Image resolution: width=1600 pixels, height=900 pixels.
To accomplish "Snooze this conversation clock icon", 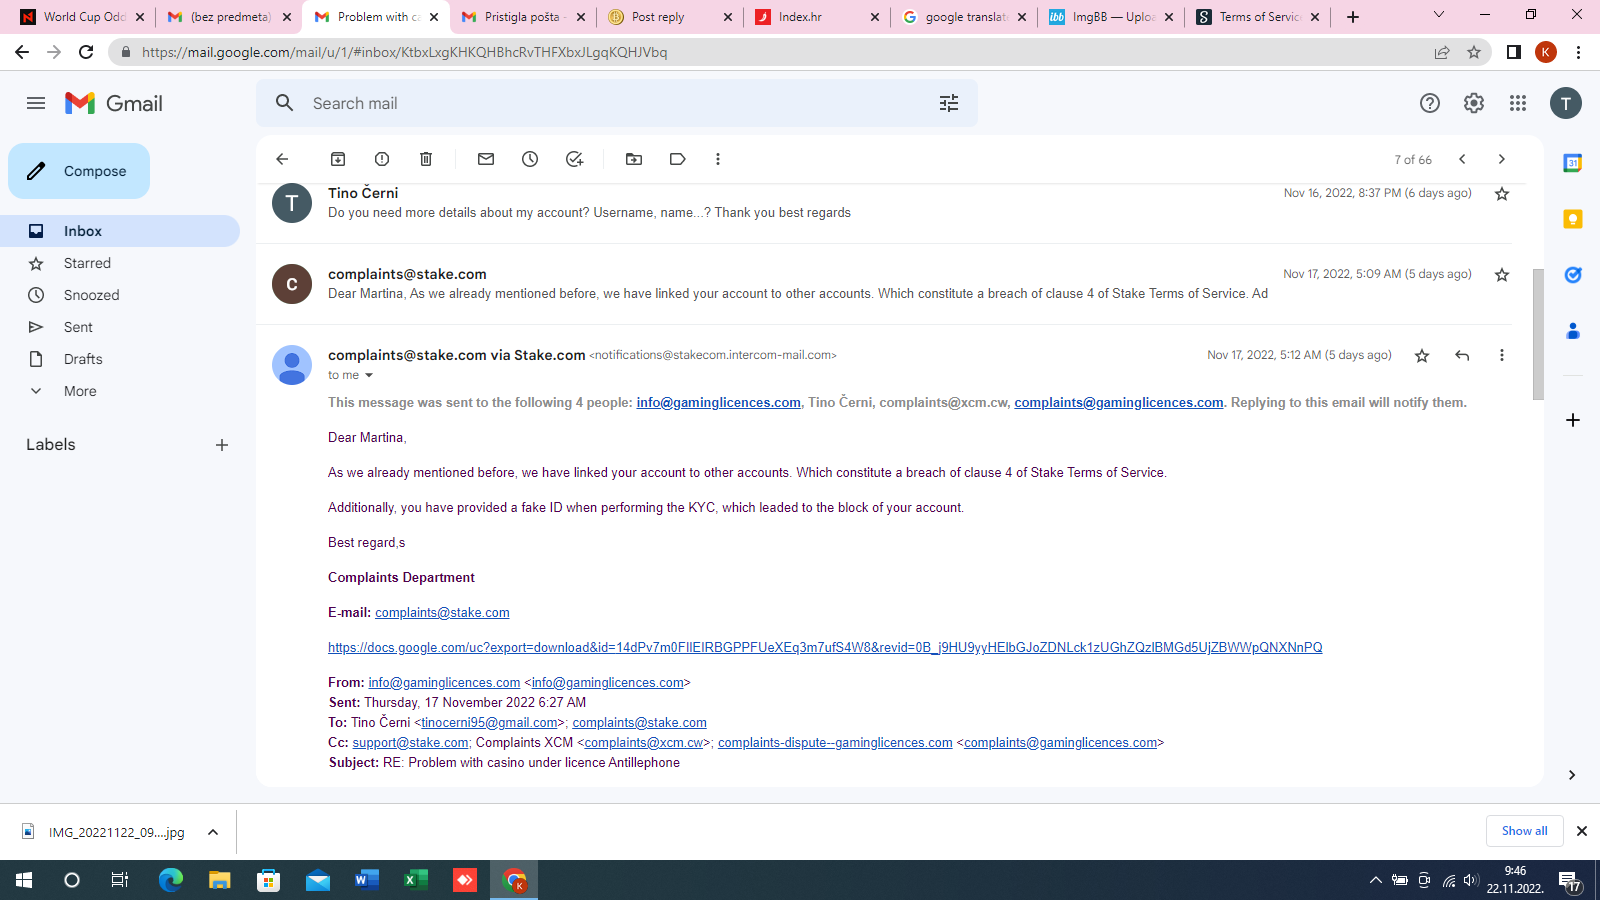I will [530, 159].
